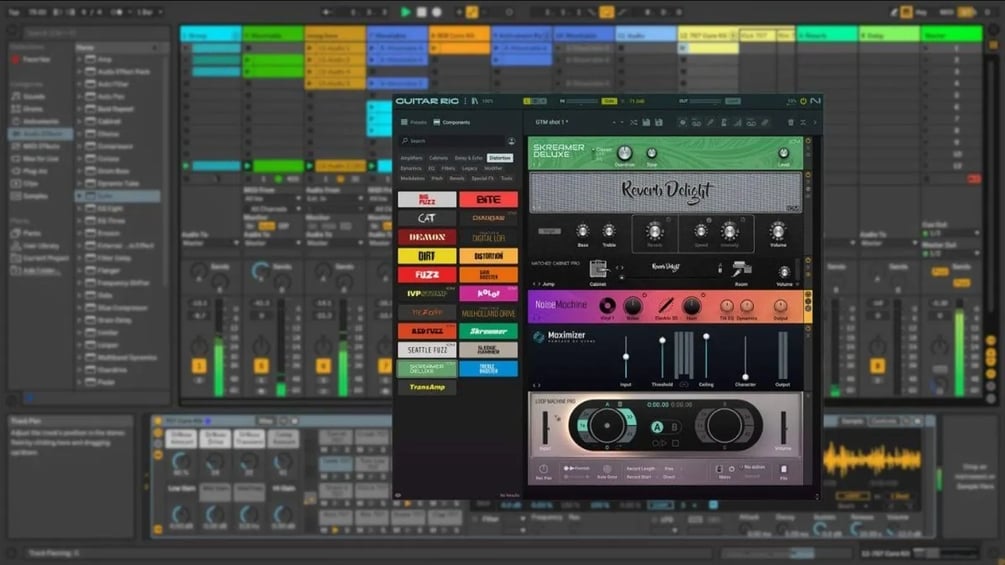Arm the Ableton transport record button
1005x565 pixels.
[436, 12]
